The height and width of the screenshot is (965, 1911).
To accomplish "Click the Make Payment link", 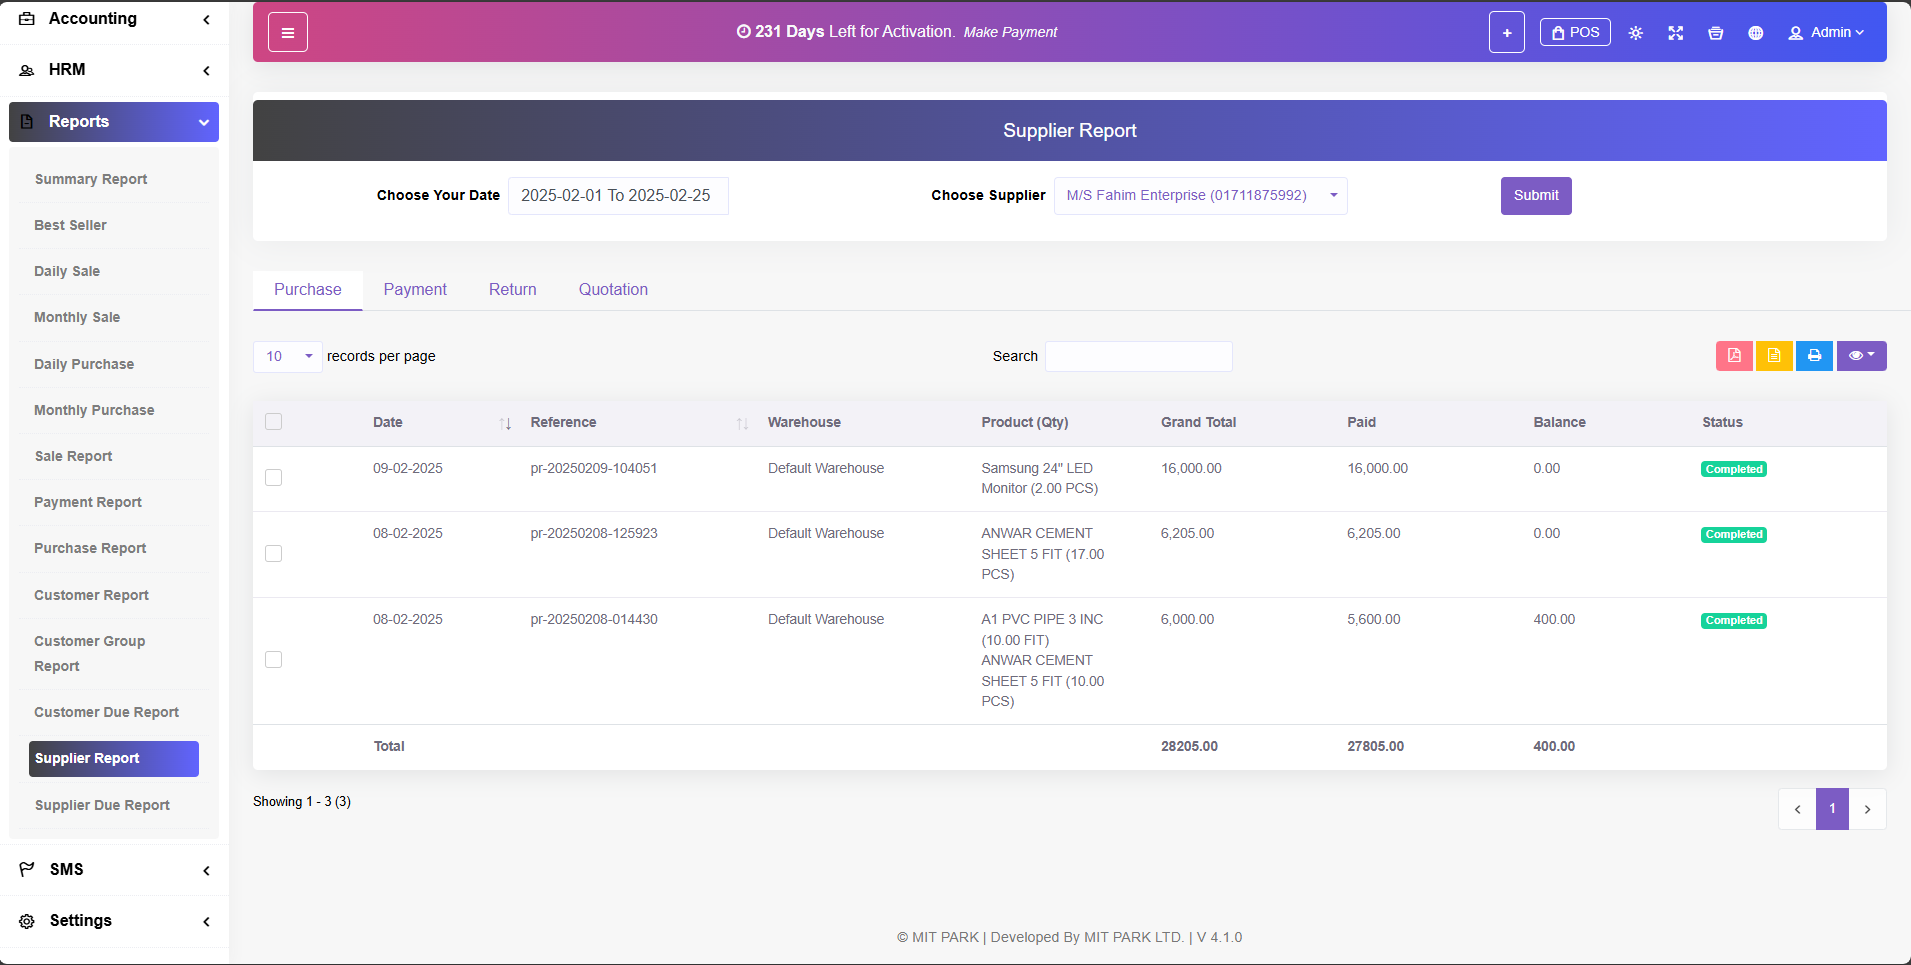I will tap(1010, 32).
